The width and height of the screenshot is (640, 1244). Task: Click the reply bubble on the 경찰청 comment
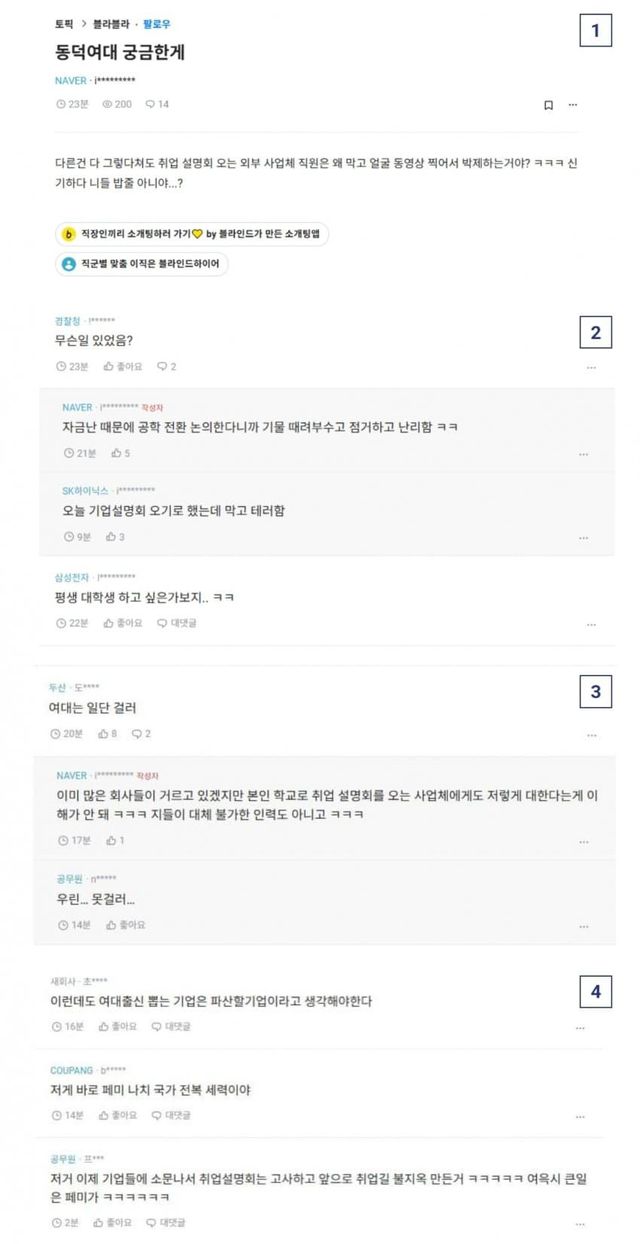(161, 367)
